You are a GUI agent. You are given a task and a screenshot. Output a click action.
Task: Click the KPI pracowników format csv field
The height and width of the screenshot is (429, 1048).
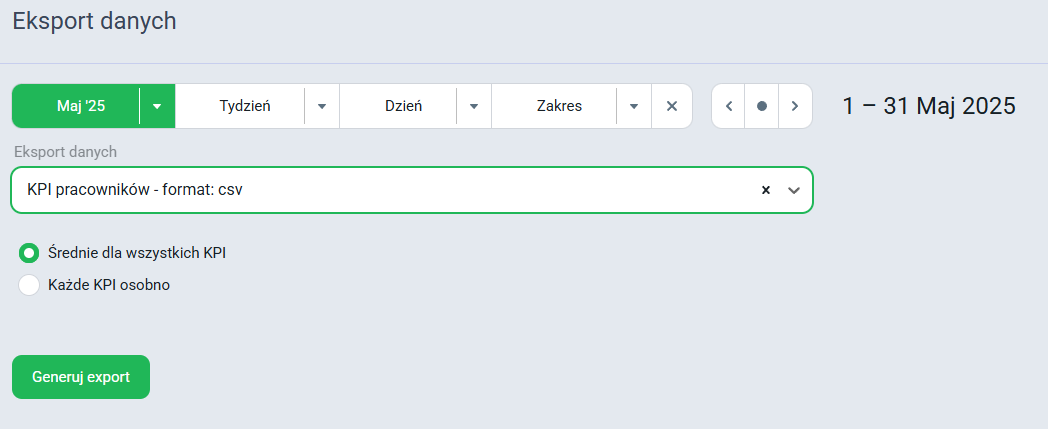click(x=412, y=190)
